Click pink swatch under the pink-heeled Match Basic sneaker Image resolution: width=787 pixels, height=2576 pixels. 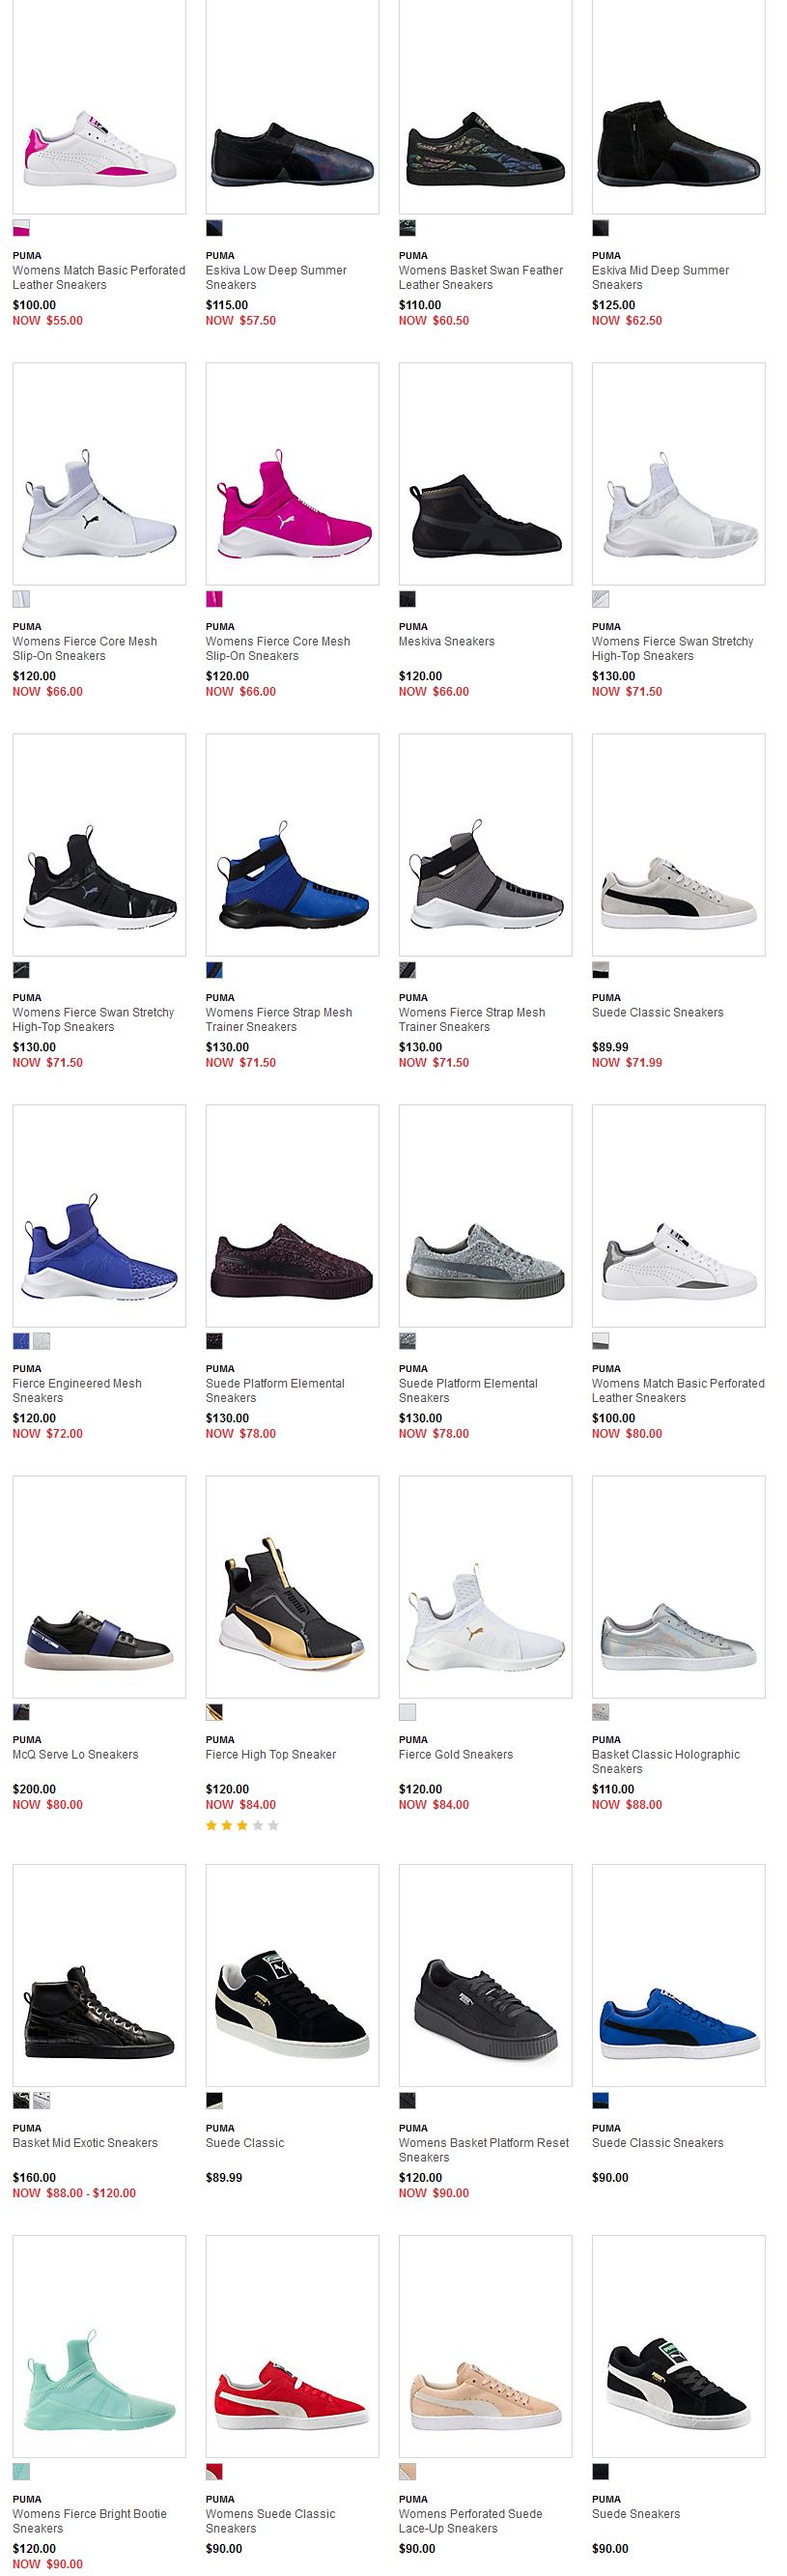click(21, 228)
